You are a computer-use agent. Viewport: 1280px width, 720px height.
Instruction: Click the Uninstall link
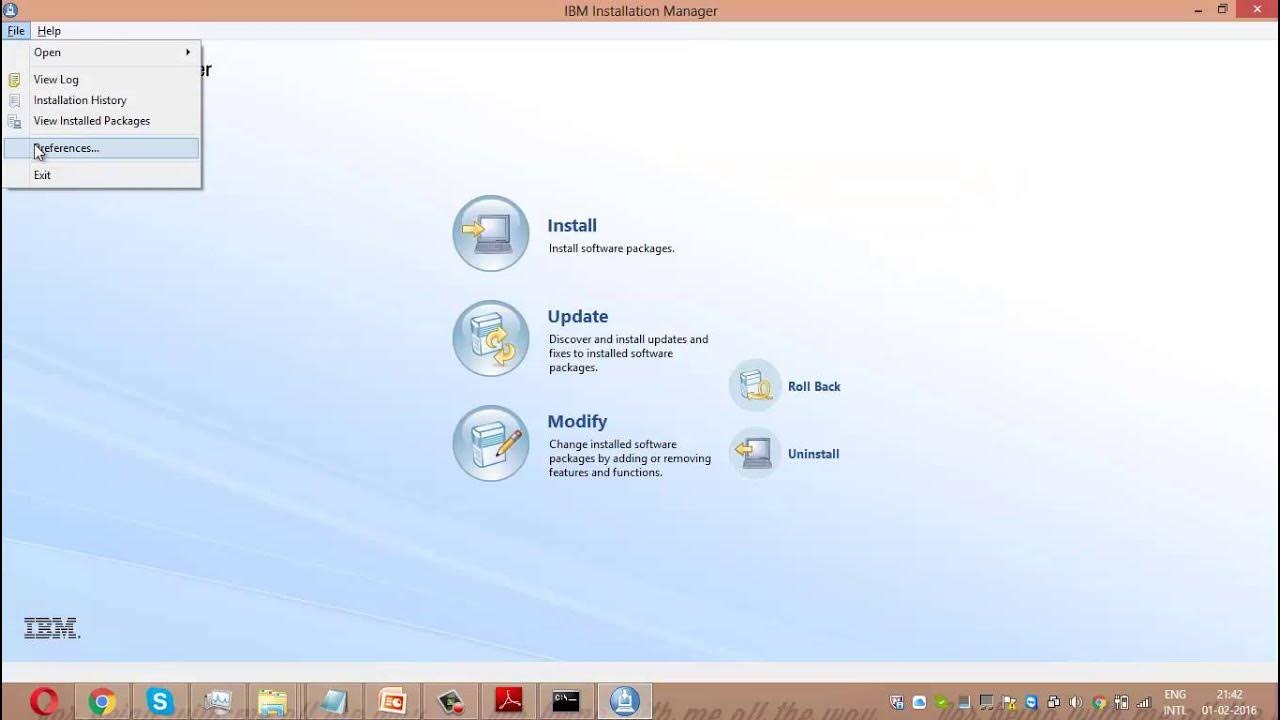pyautogui.click(x=814, y=454)
